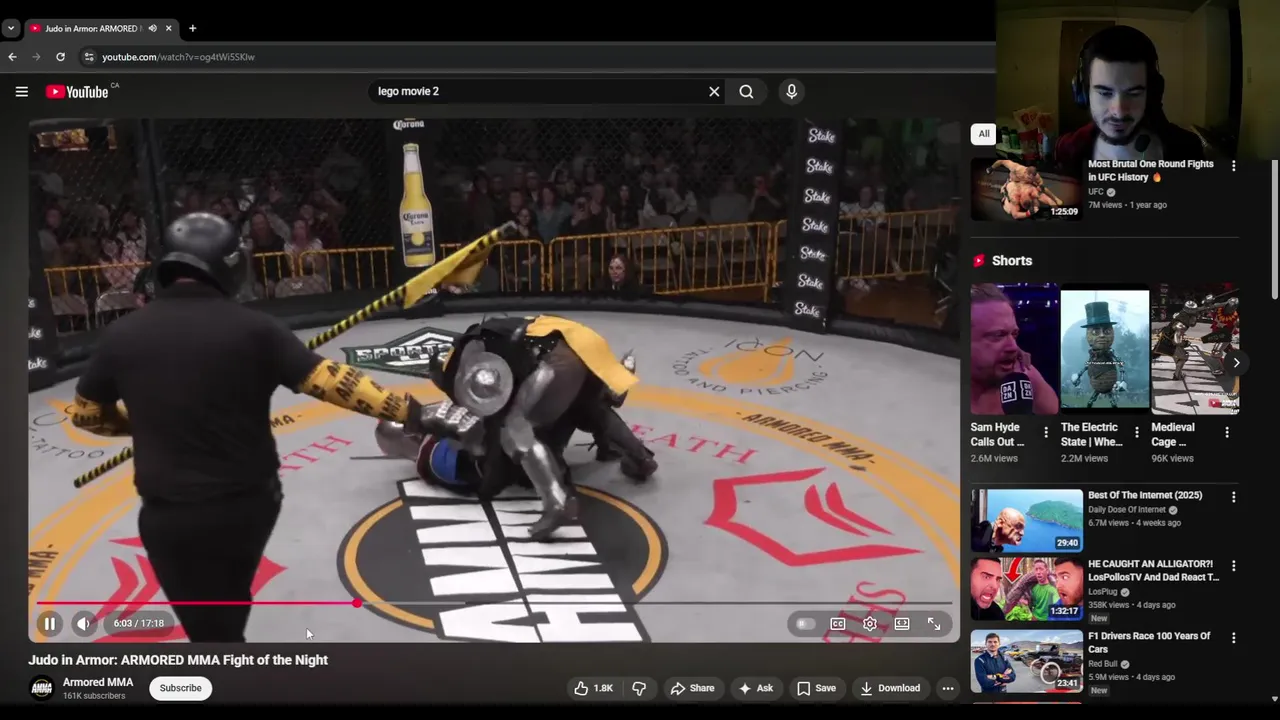Open Daily Dose Of Internet channel name
Viewport: 1280px width, 720px height.
(x=1129, y=510)
